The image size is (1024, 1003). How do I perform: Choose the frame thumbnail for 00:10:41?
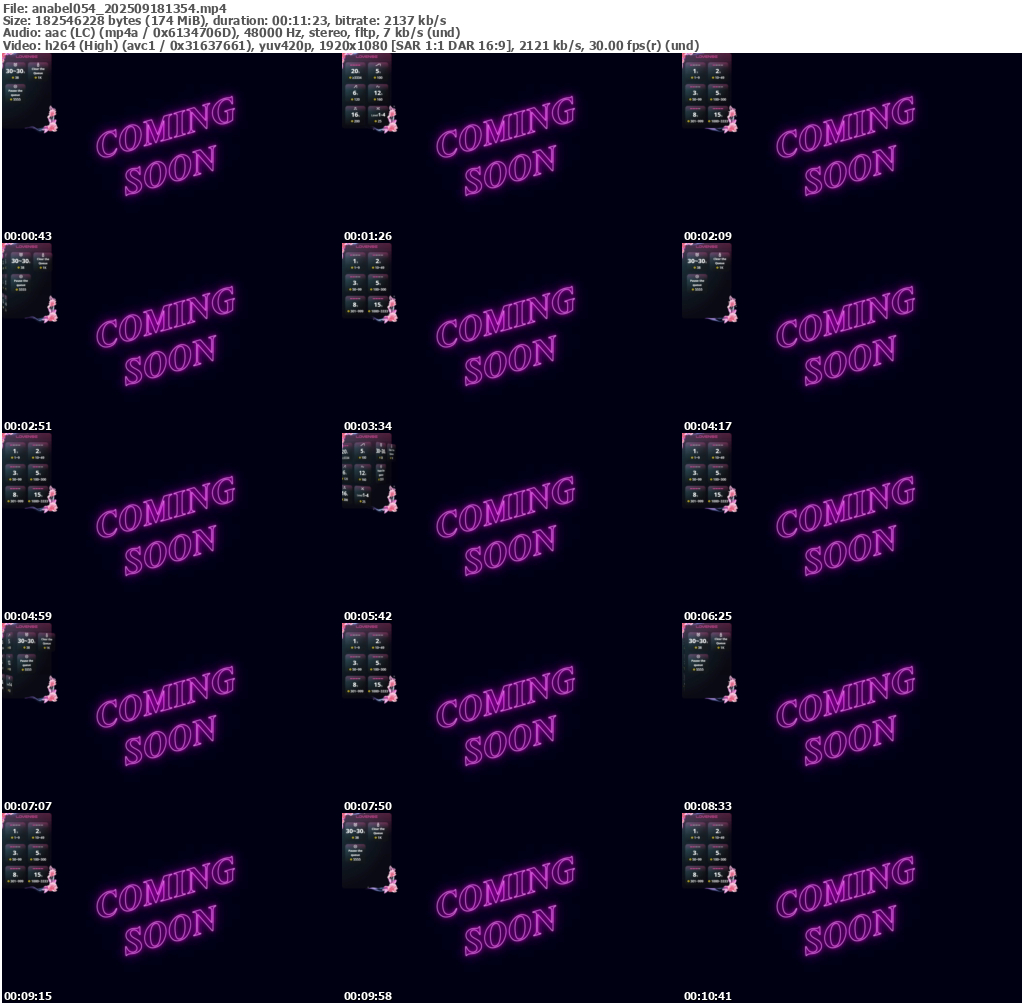[x=852, y=908]
